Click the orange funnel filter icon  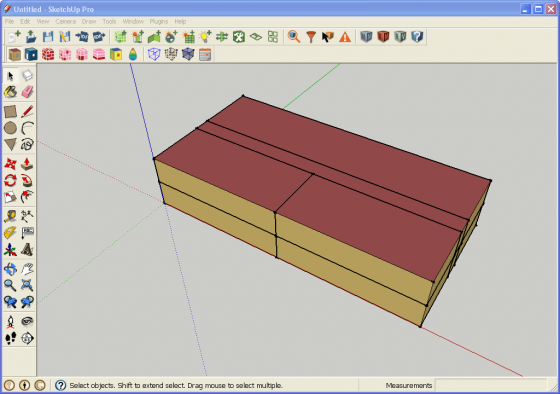(311, 36)
